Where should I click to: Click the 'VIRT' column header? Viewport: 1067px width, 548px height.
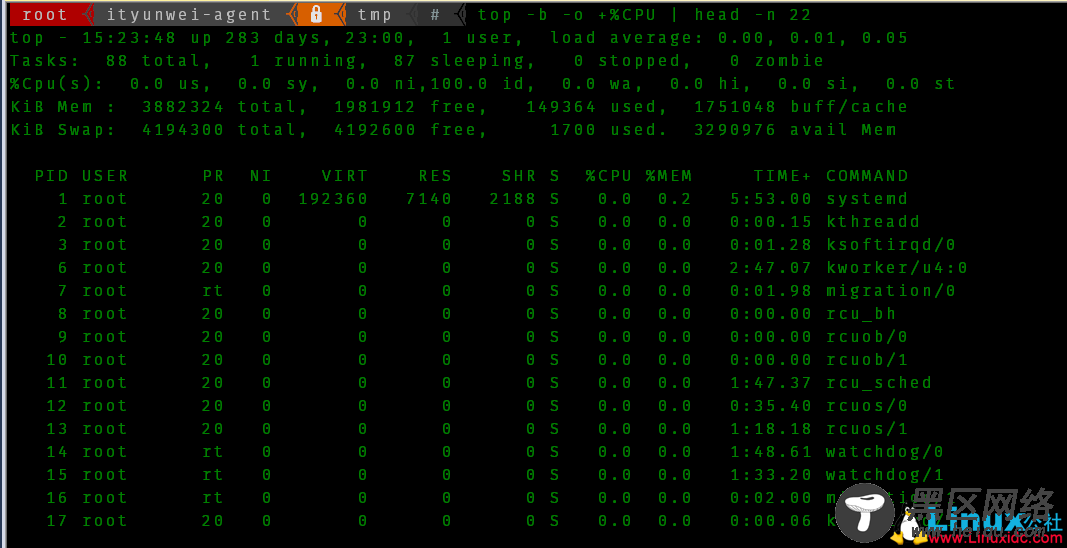[345, 176]
